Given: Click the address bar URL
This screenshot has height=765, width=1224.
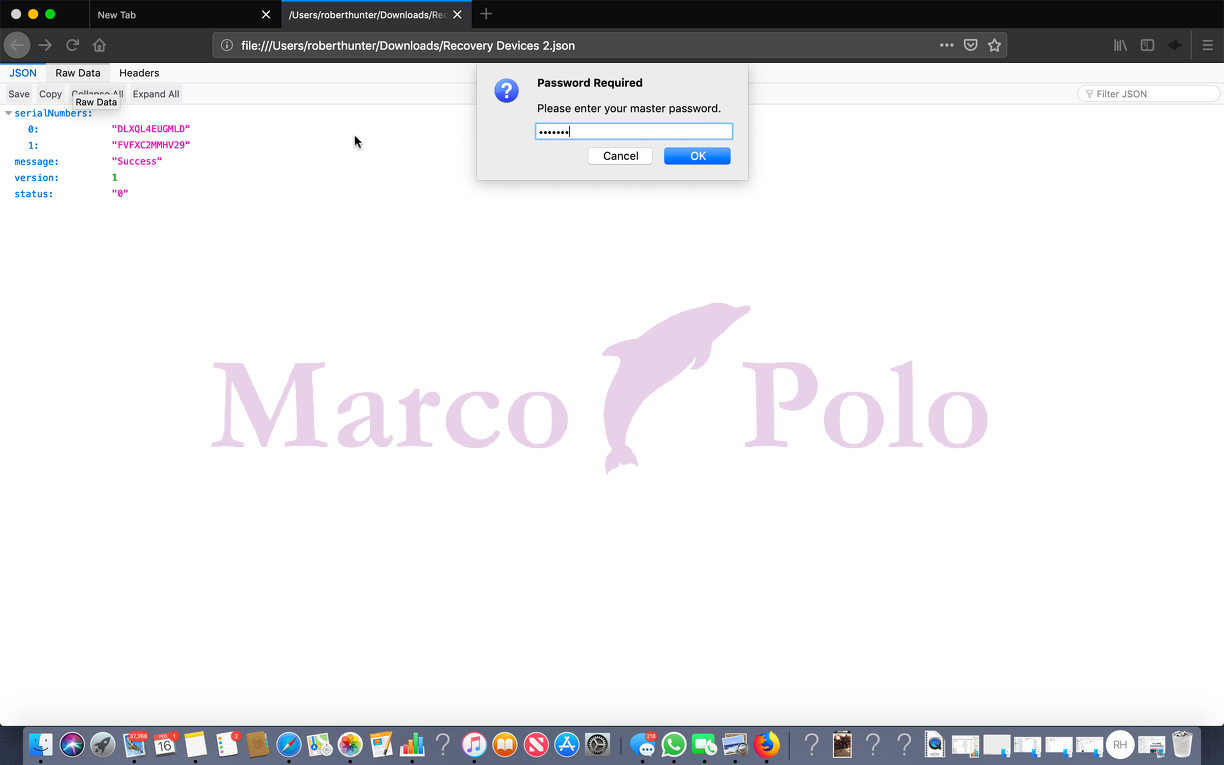Looking at the screenshot, I should (408, 45).
